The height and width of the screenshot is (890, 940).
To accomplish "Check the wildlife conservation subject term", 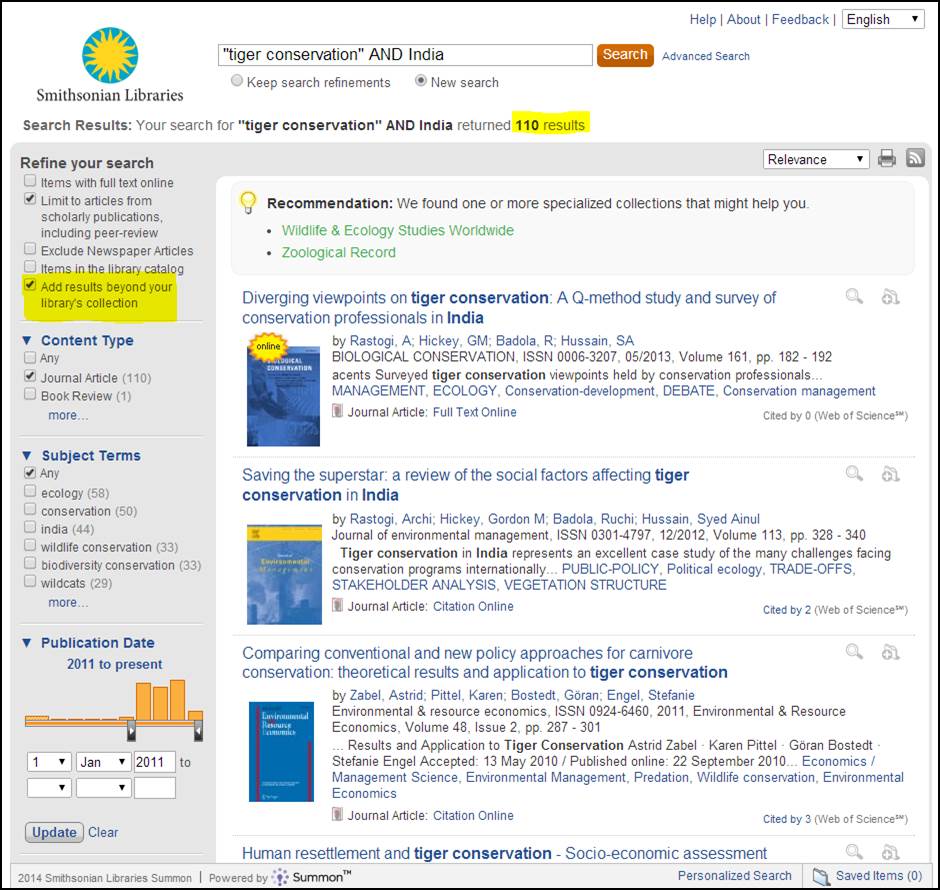I will 30,545.
